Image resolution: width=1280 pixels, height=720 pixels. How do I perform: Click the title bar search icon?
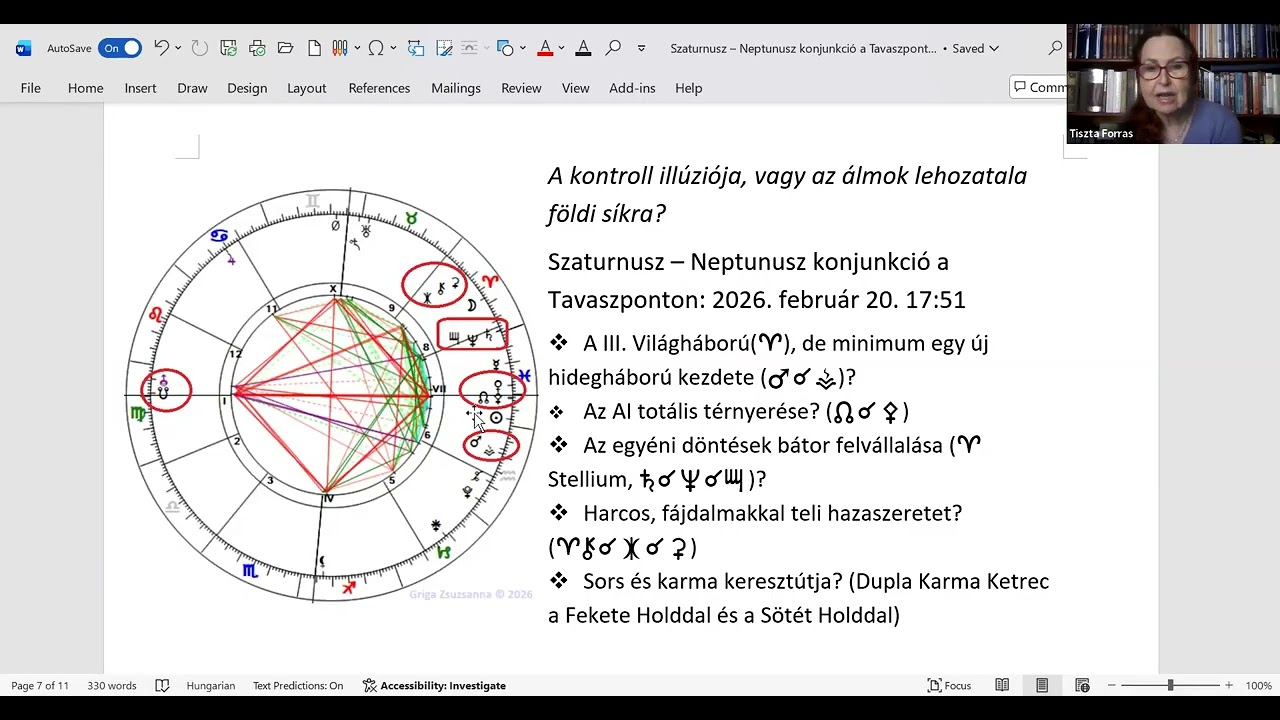pyautogui.click(x=1055, y=48)
